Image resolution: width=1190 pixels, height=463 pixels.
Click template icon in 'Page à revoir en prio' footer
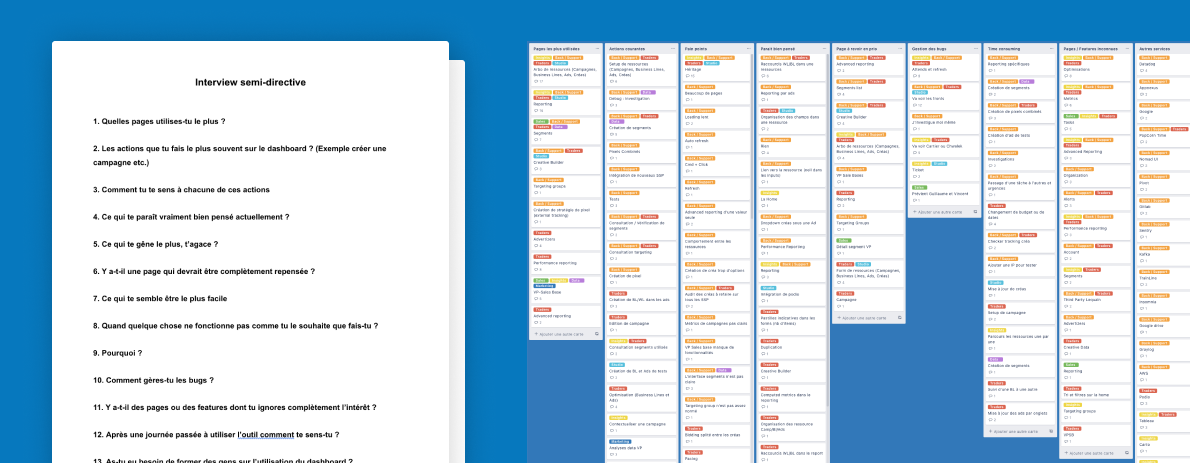899,318
